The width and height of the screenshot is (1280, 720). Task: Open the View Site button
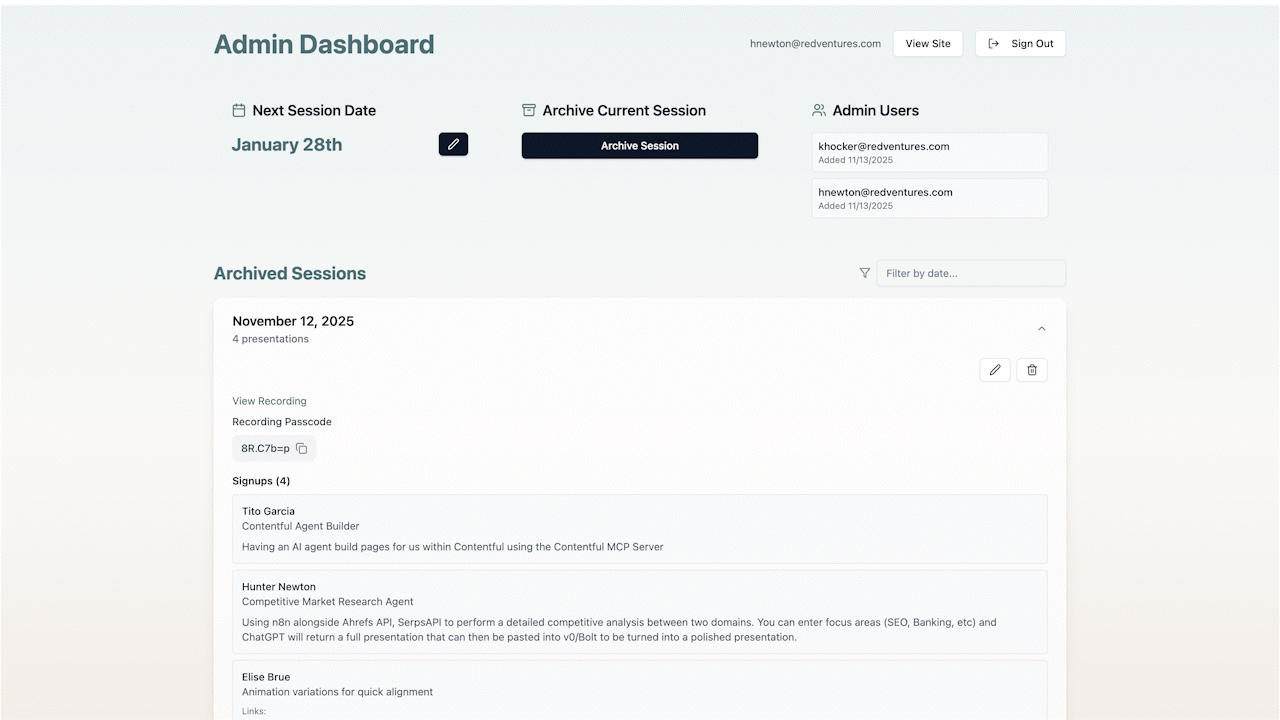(928, 44)
